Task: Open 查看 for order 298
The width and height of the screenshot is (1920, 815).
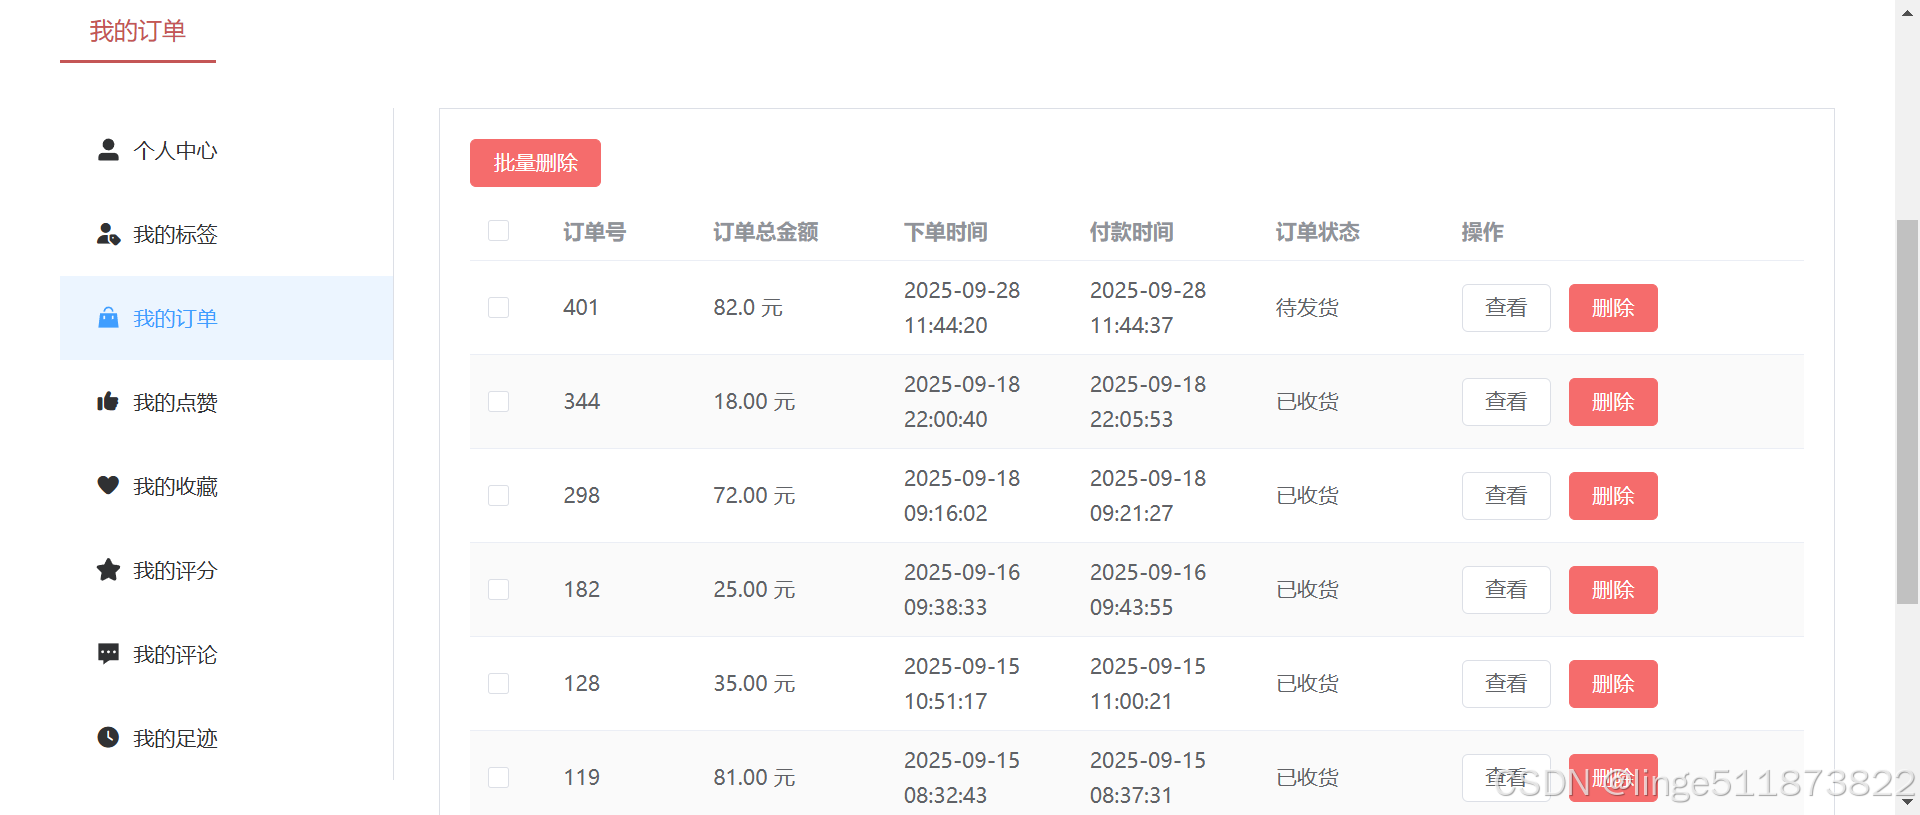Action: (1506, 496)
